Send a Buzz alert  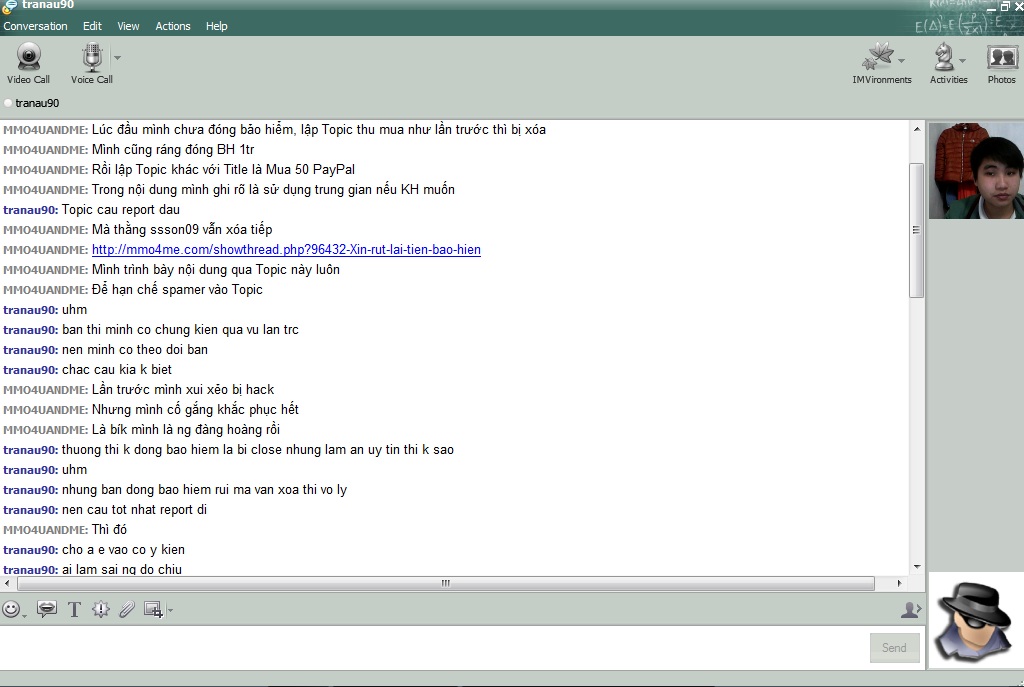click(101, 609)
